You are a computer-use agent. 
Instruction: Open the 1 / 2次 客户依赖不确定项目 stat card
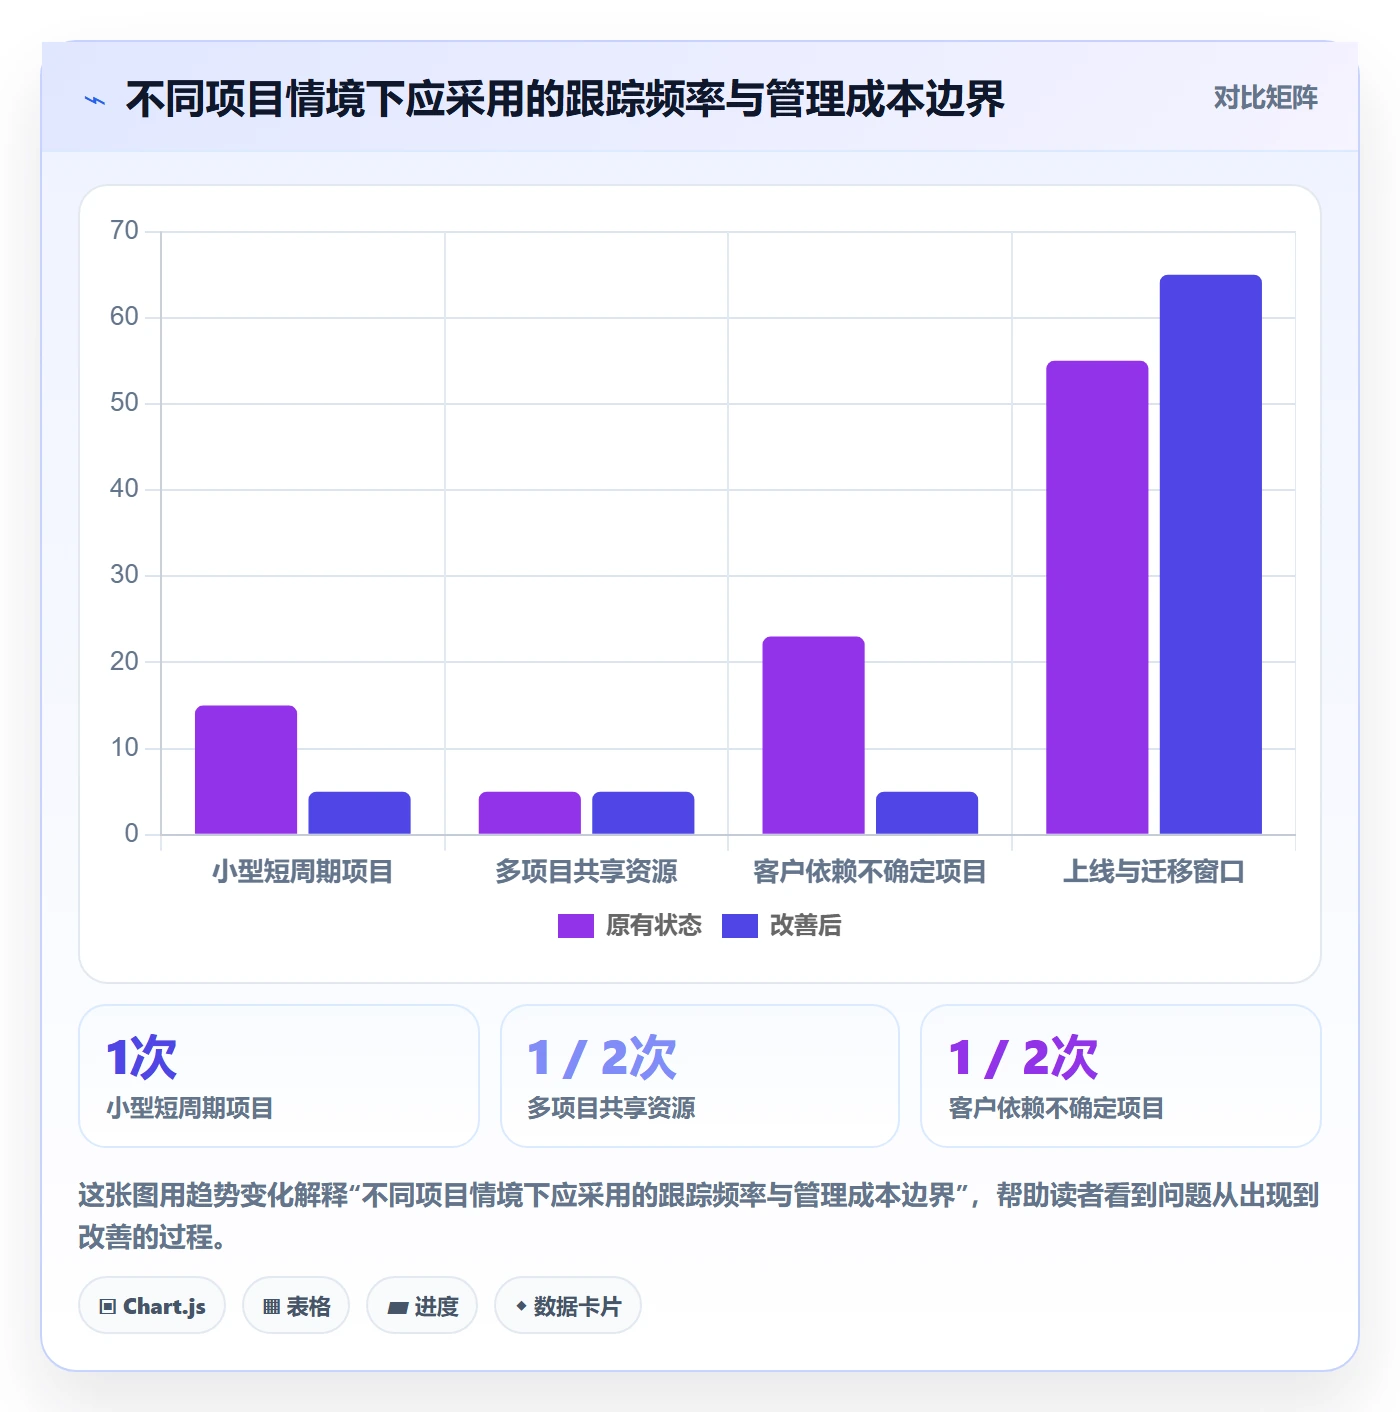[1121, 1076]
